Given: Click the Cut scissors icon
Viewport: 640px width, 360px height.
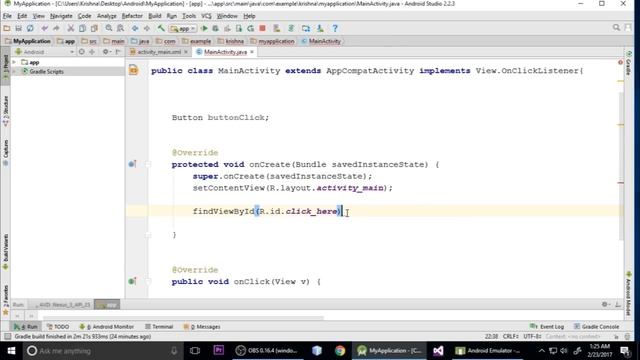Looking at the screenshot, I should point(71,28).
